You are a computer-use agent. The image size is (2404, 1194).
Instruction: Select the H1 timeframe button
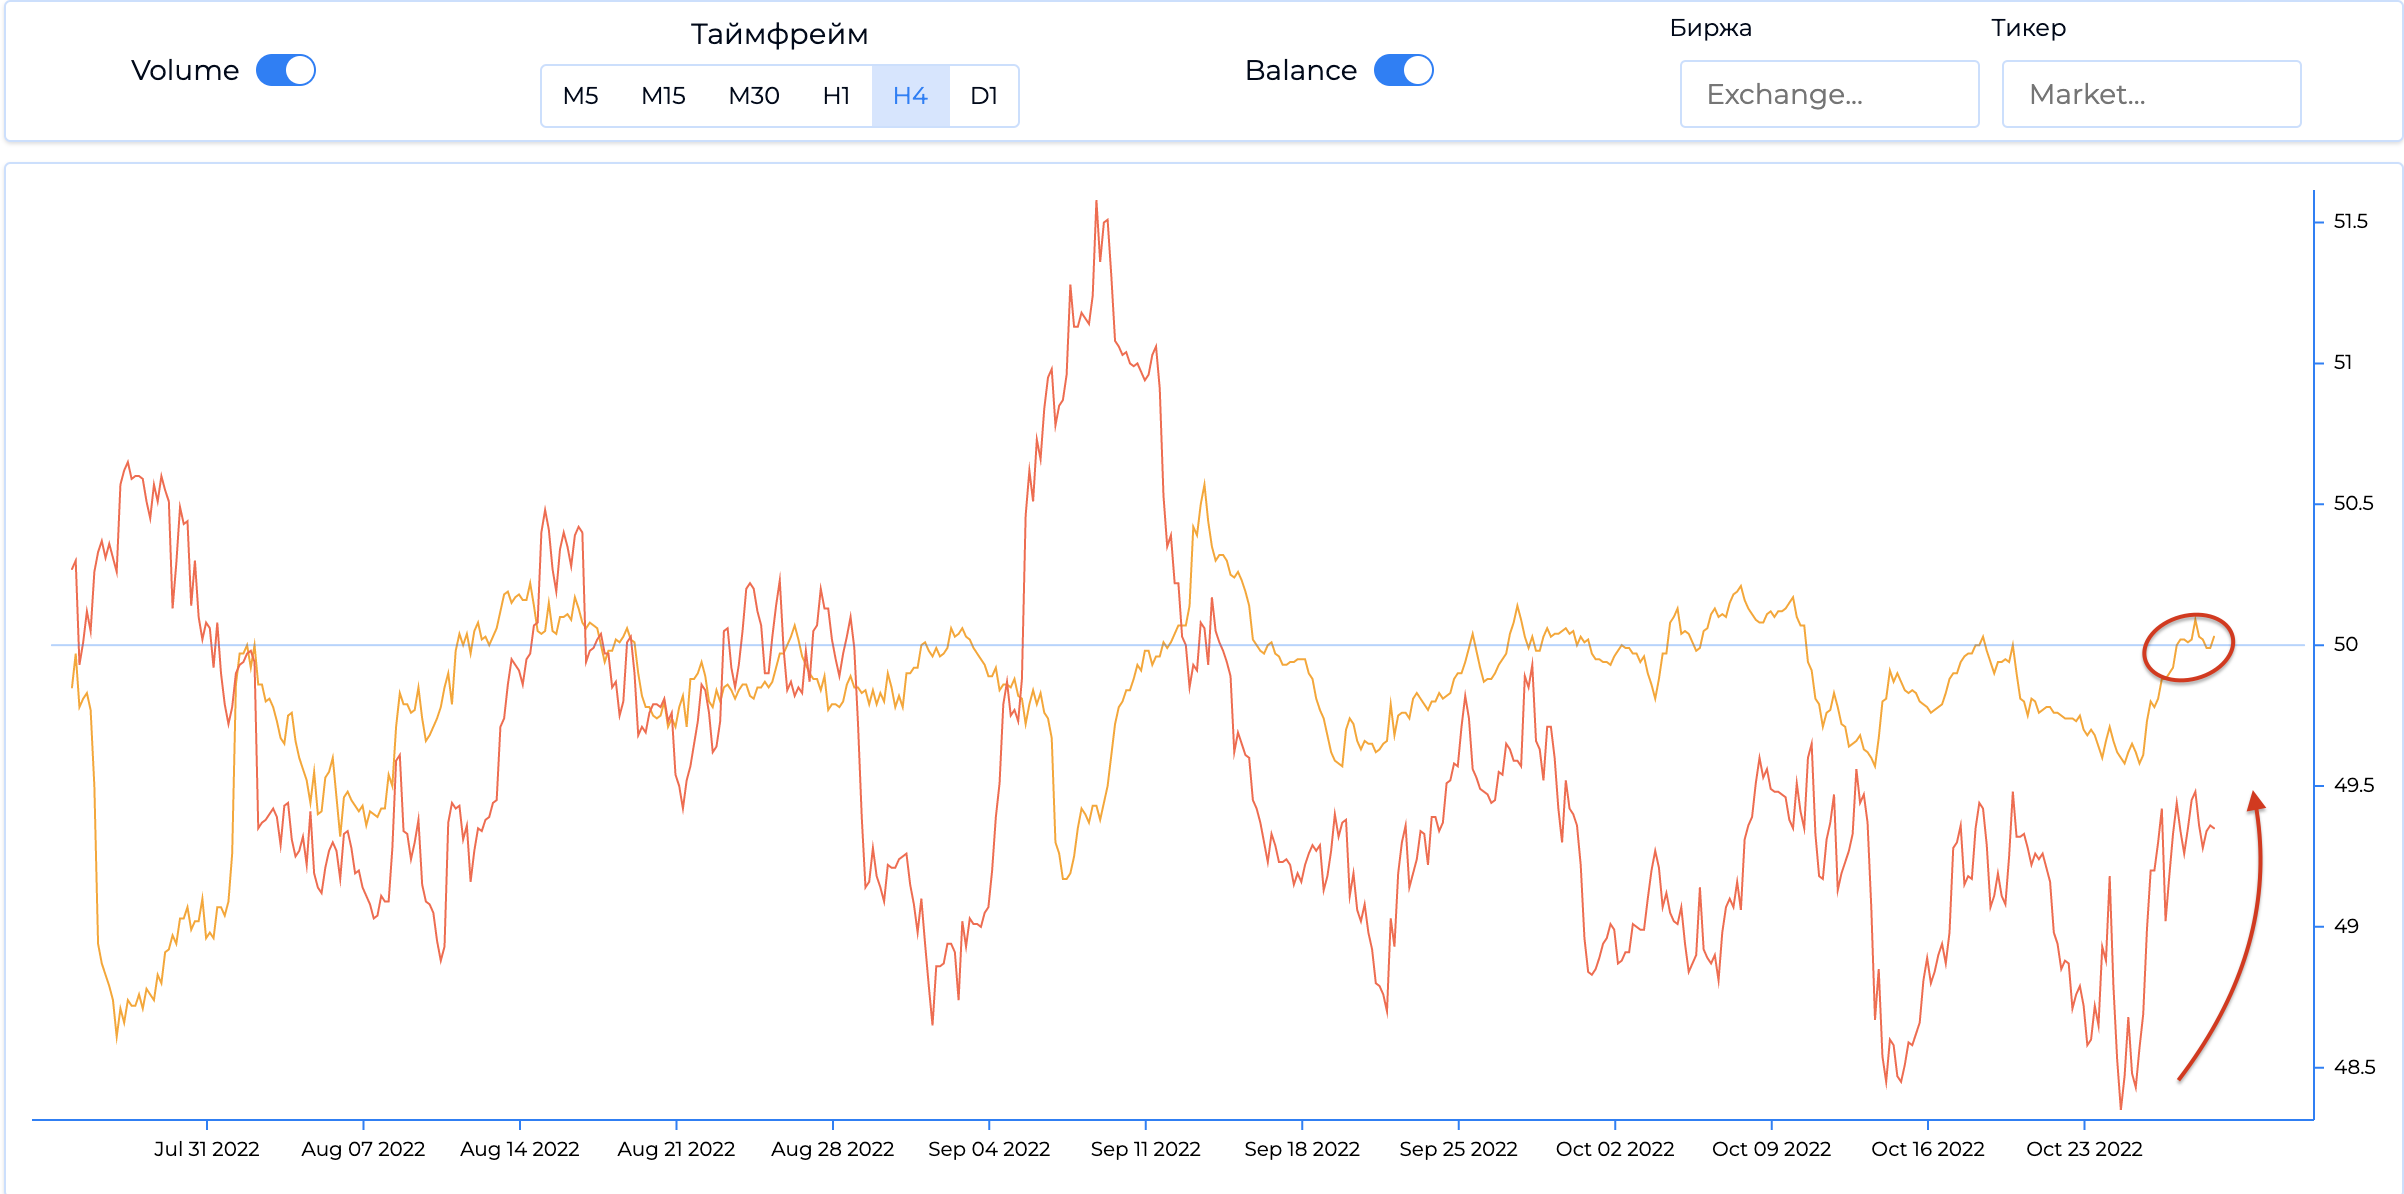(836, 96)
